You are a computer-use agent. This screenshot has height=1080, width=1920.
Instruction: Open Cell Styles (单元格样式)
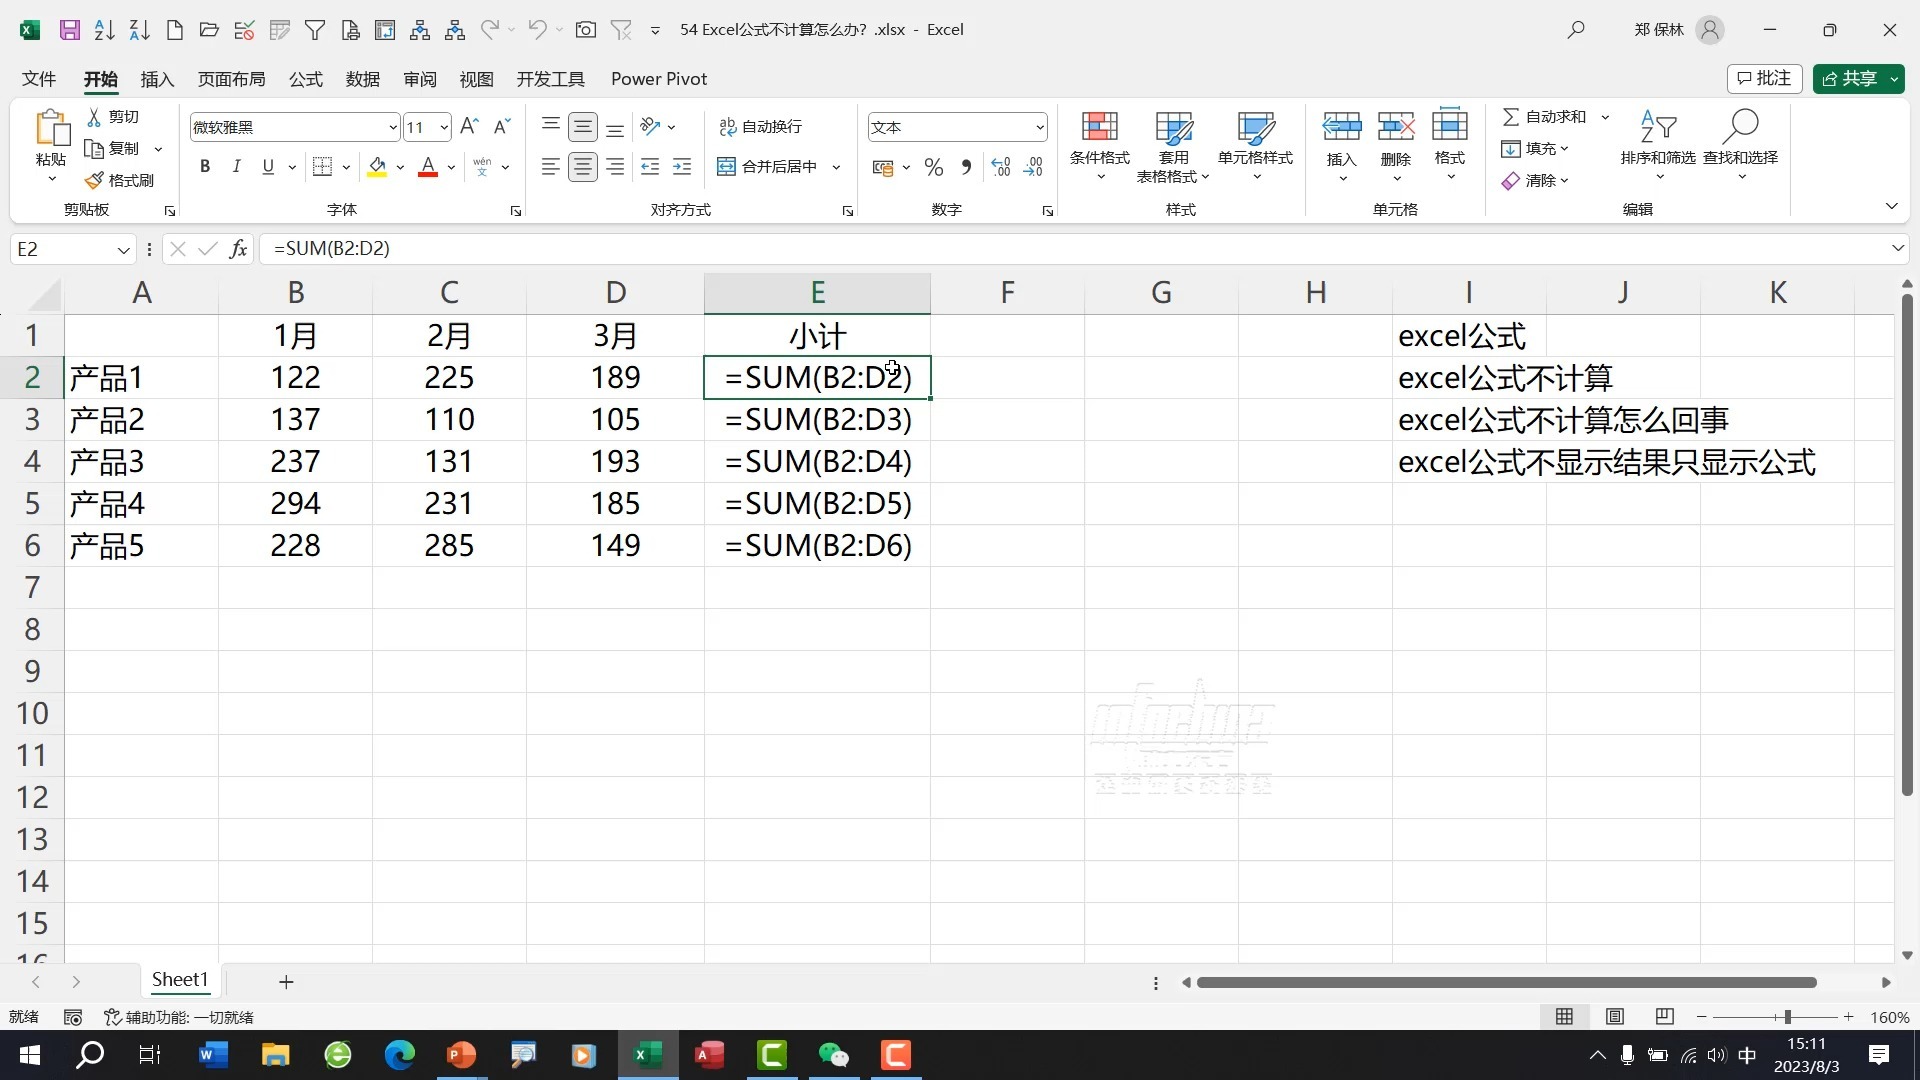point(1255,145)
